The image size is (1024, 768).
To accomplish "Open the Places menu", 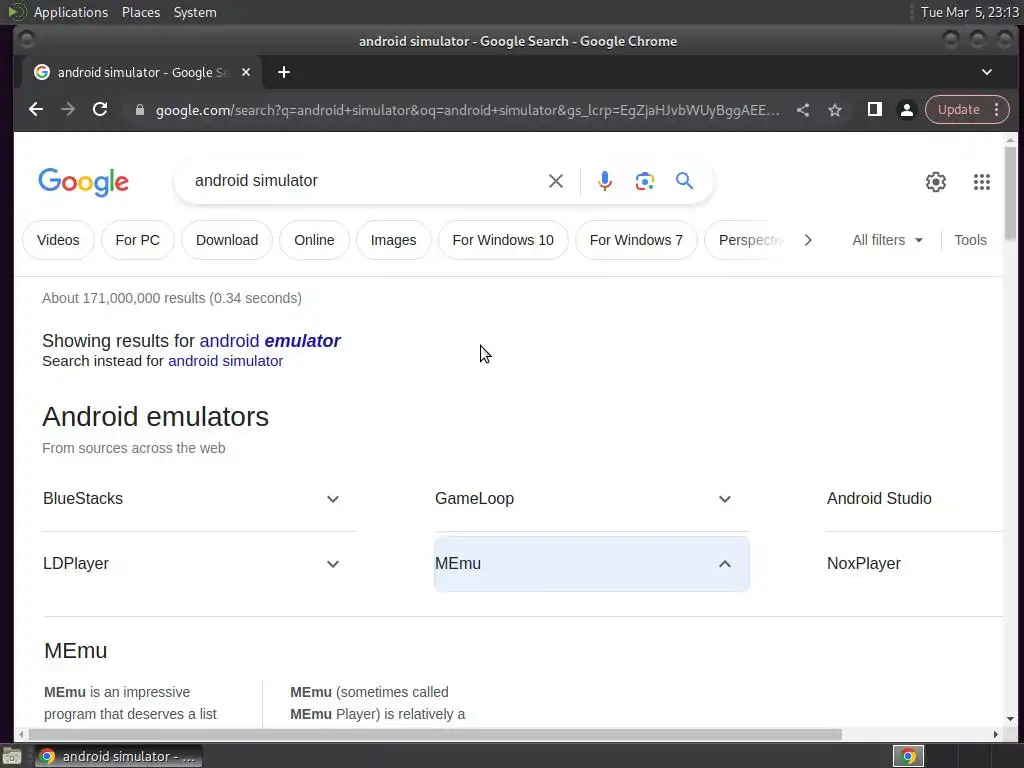I will pos(141,12).
